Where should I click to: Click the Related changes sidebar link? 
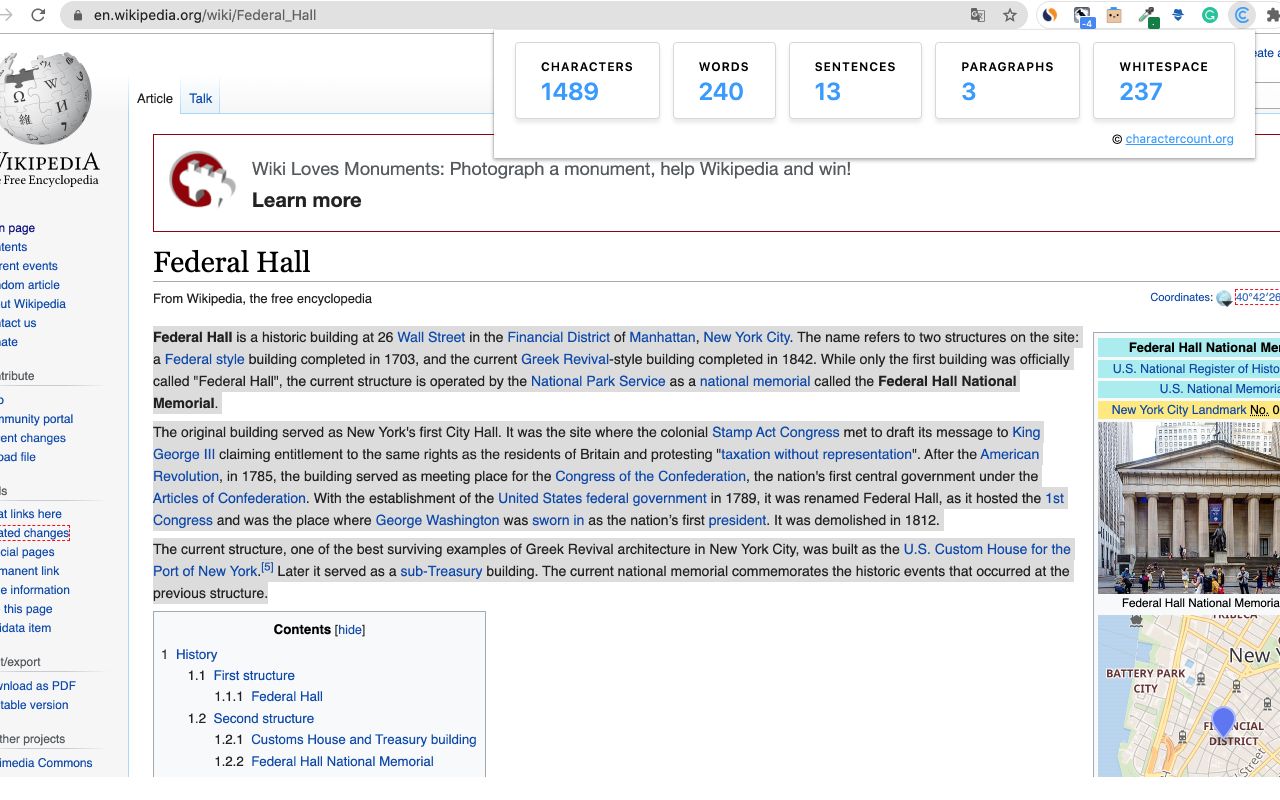click(x=35, y=533)
